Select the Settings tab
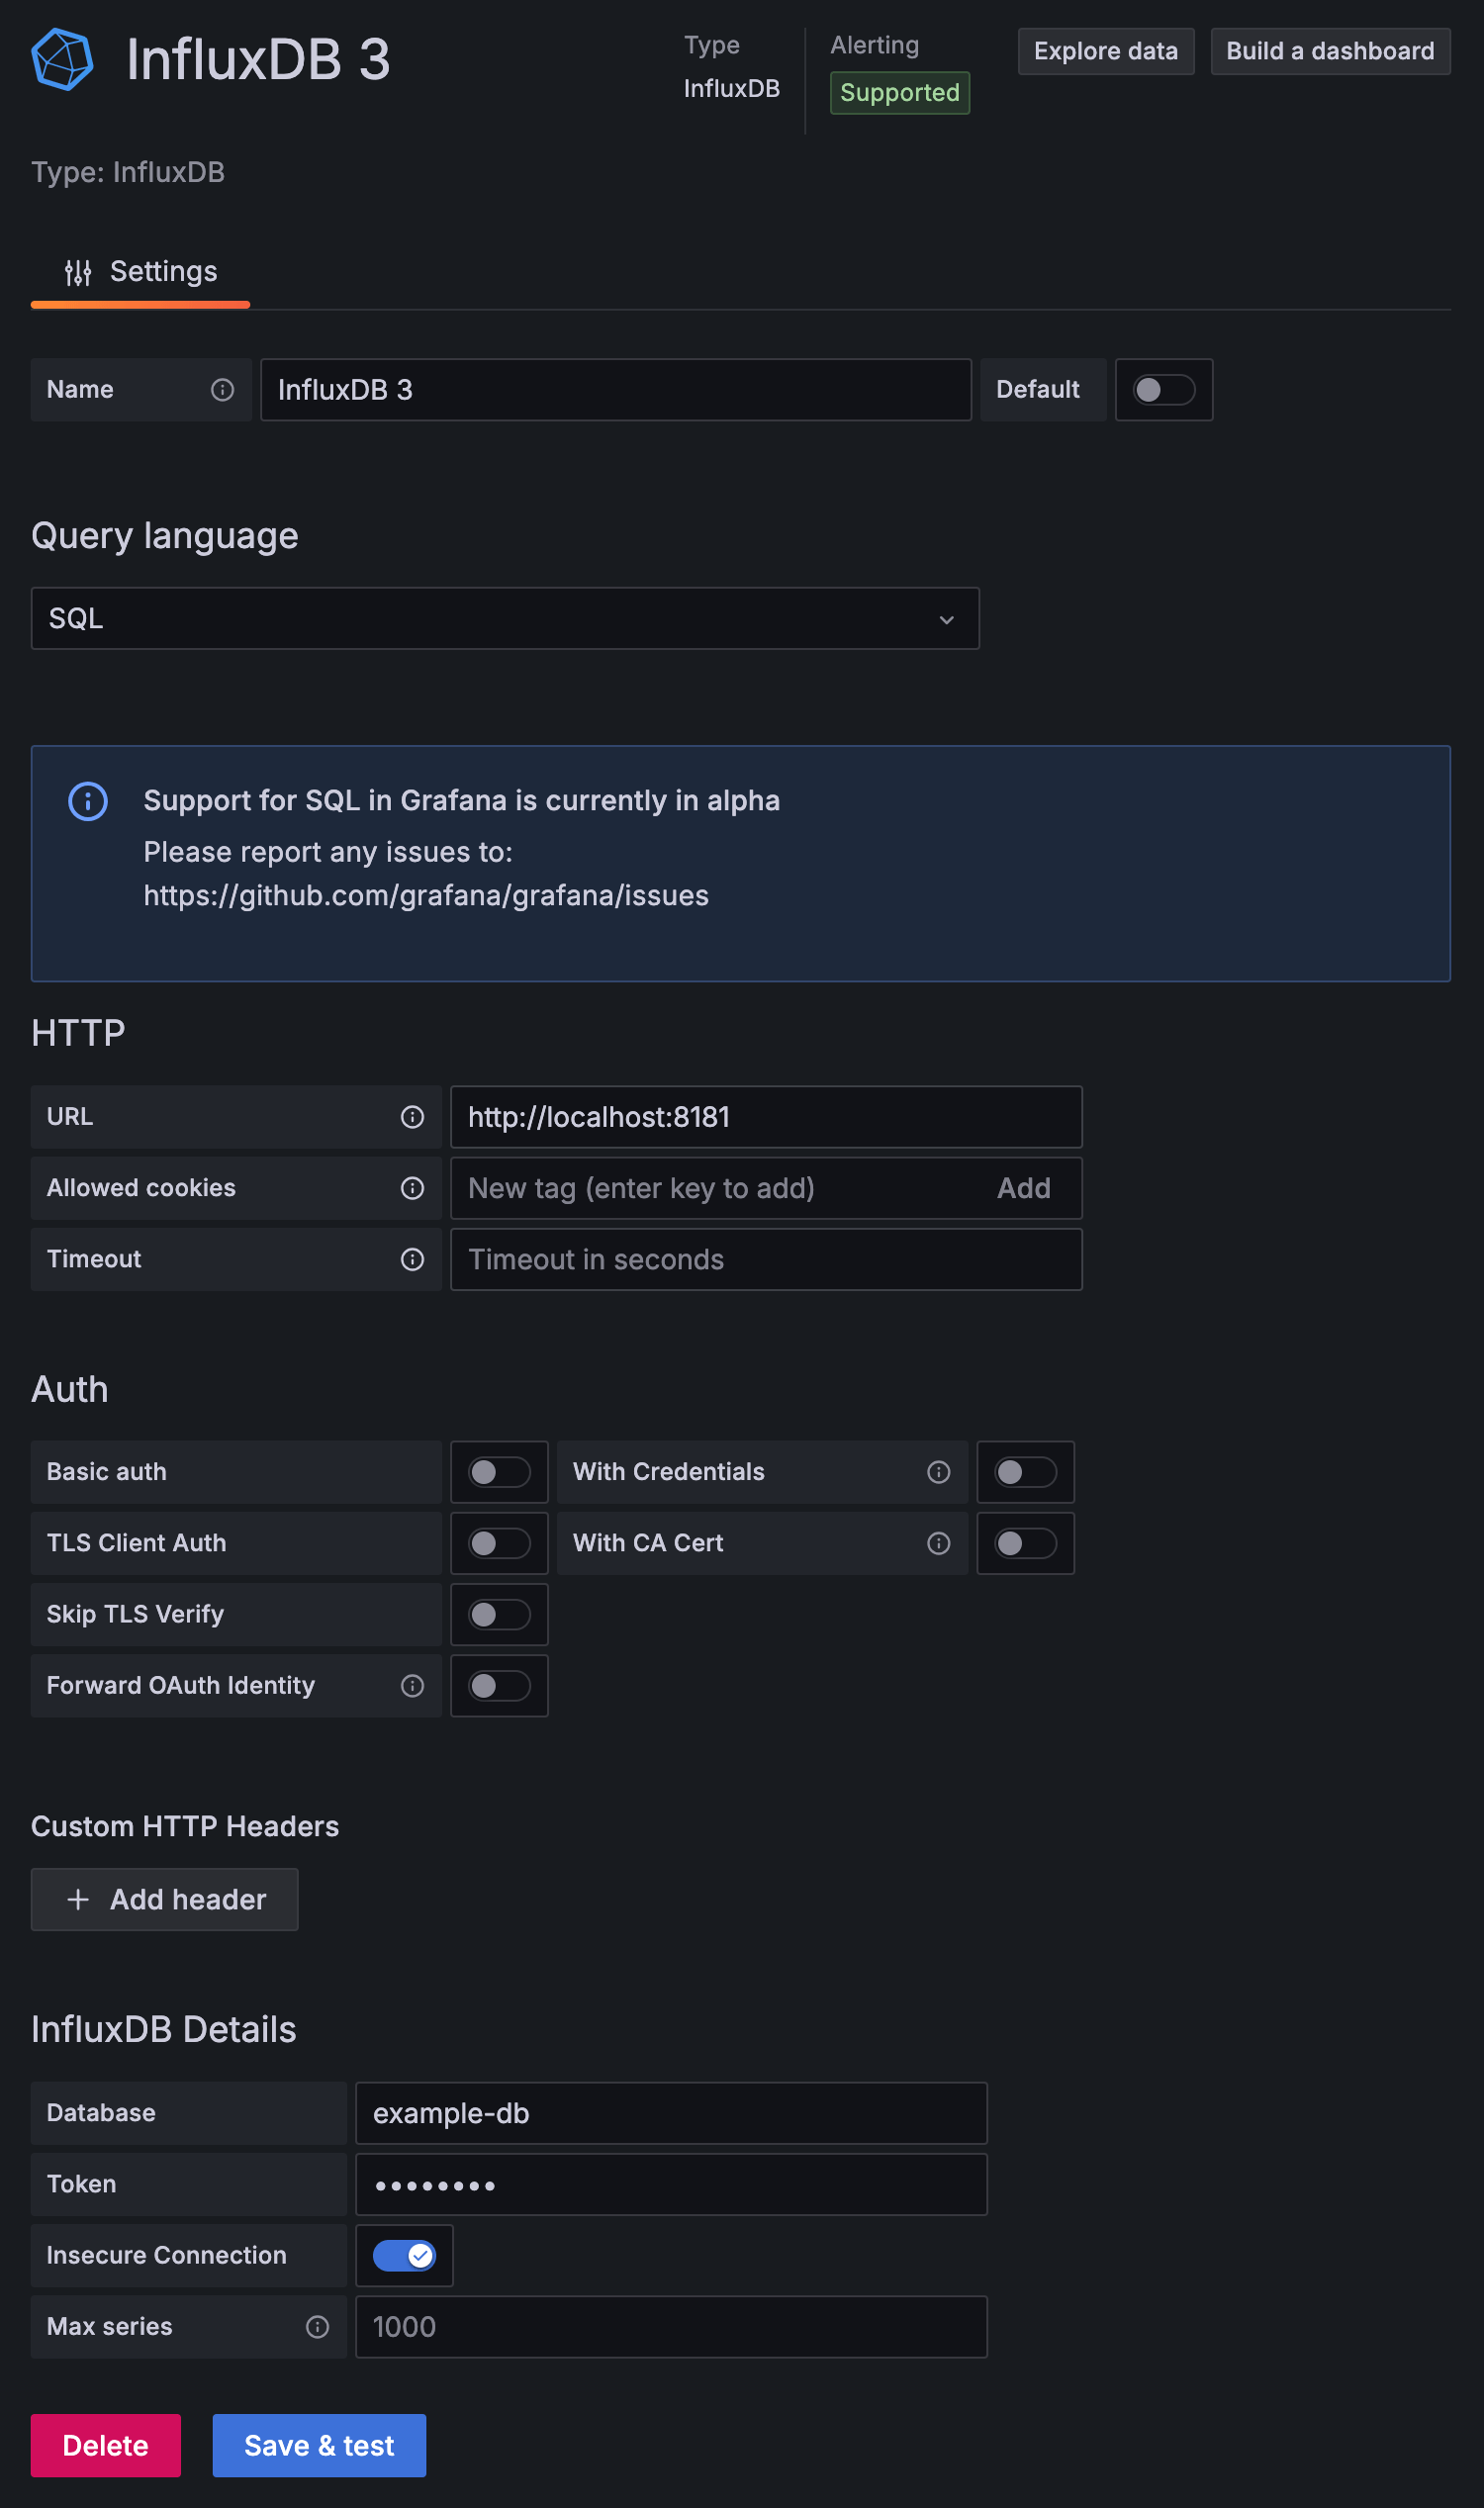The width and height of the screenshot is (1484, 2508). [x=141, y=272]
